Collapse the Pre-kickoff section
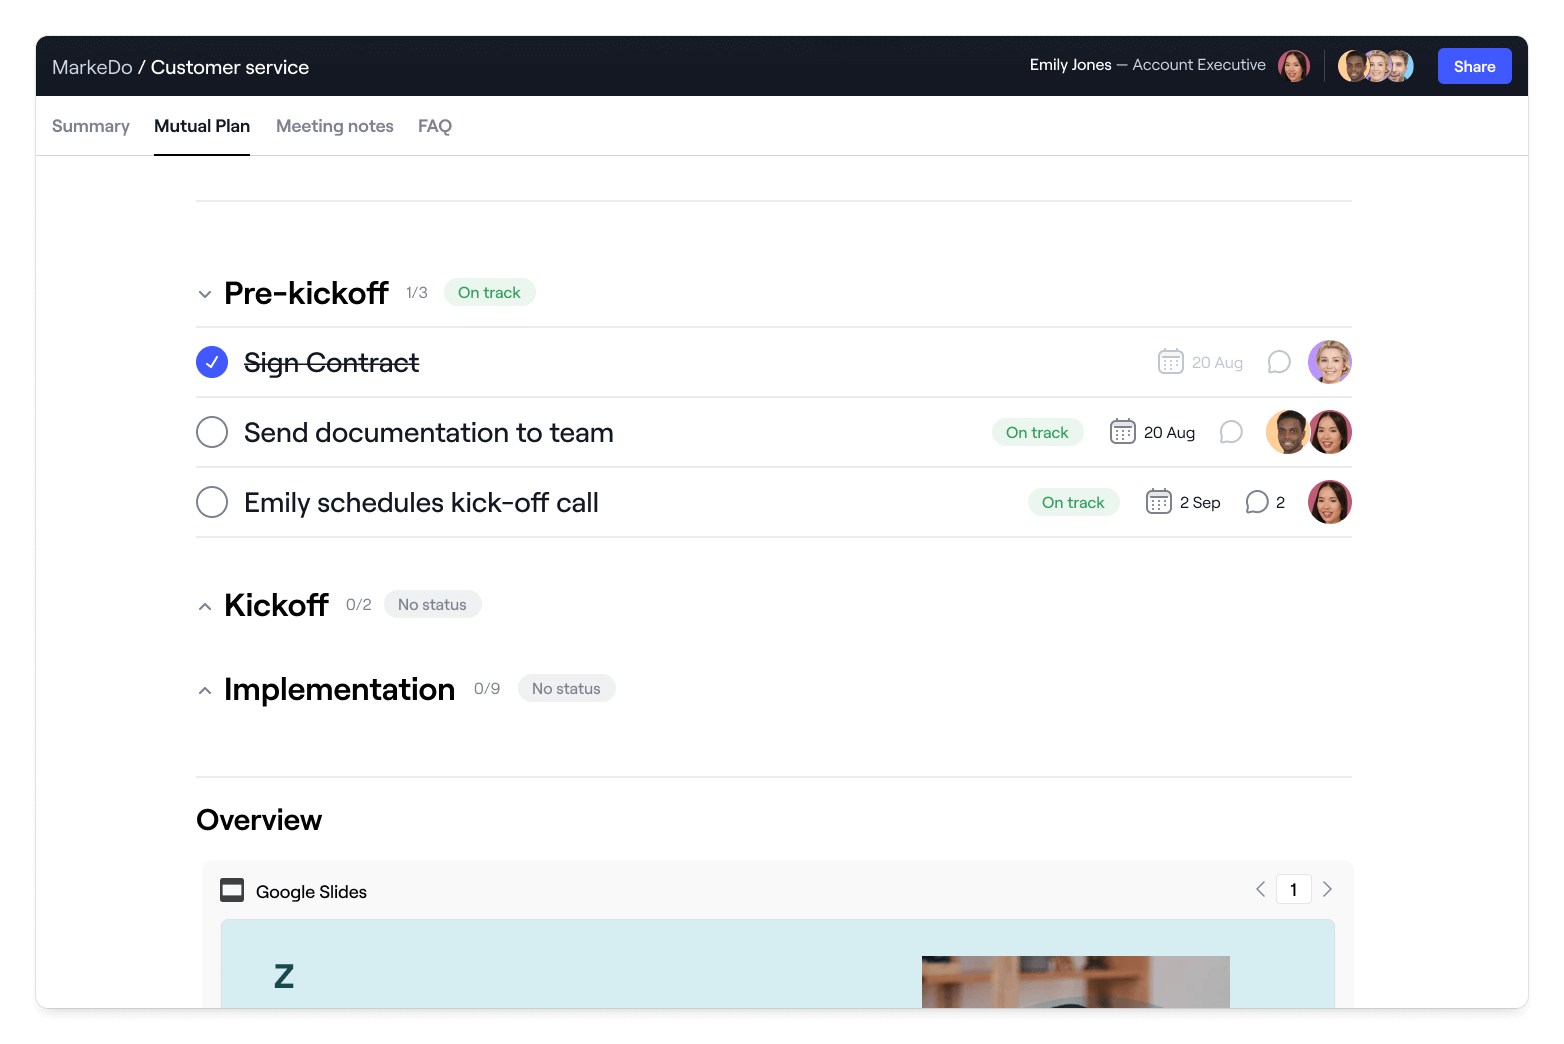 [x=204, y=293]
